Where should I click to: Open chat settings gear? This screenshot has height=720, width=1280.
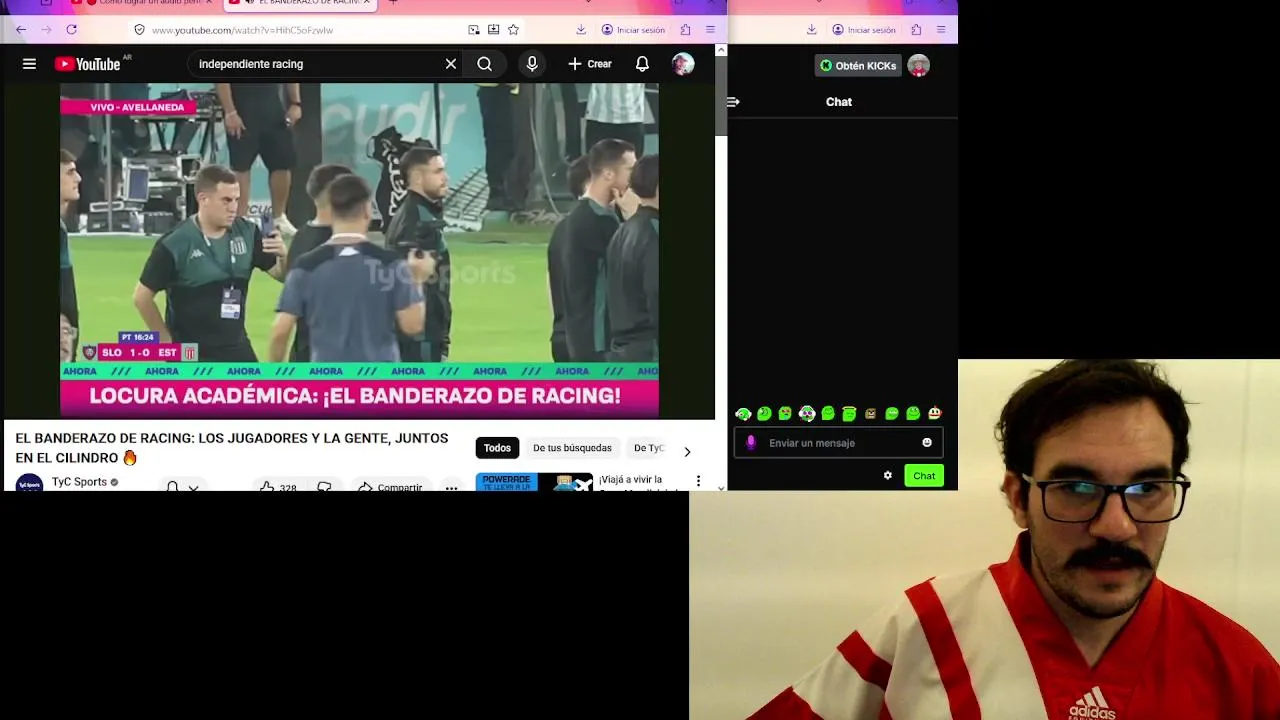pos(887,476)
